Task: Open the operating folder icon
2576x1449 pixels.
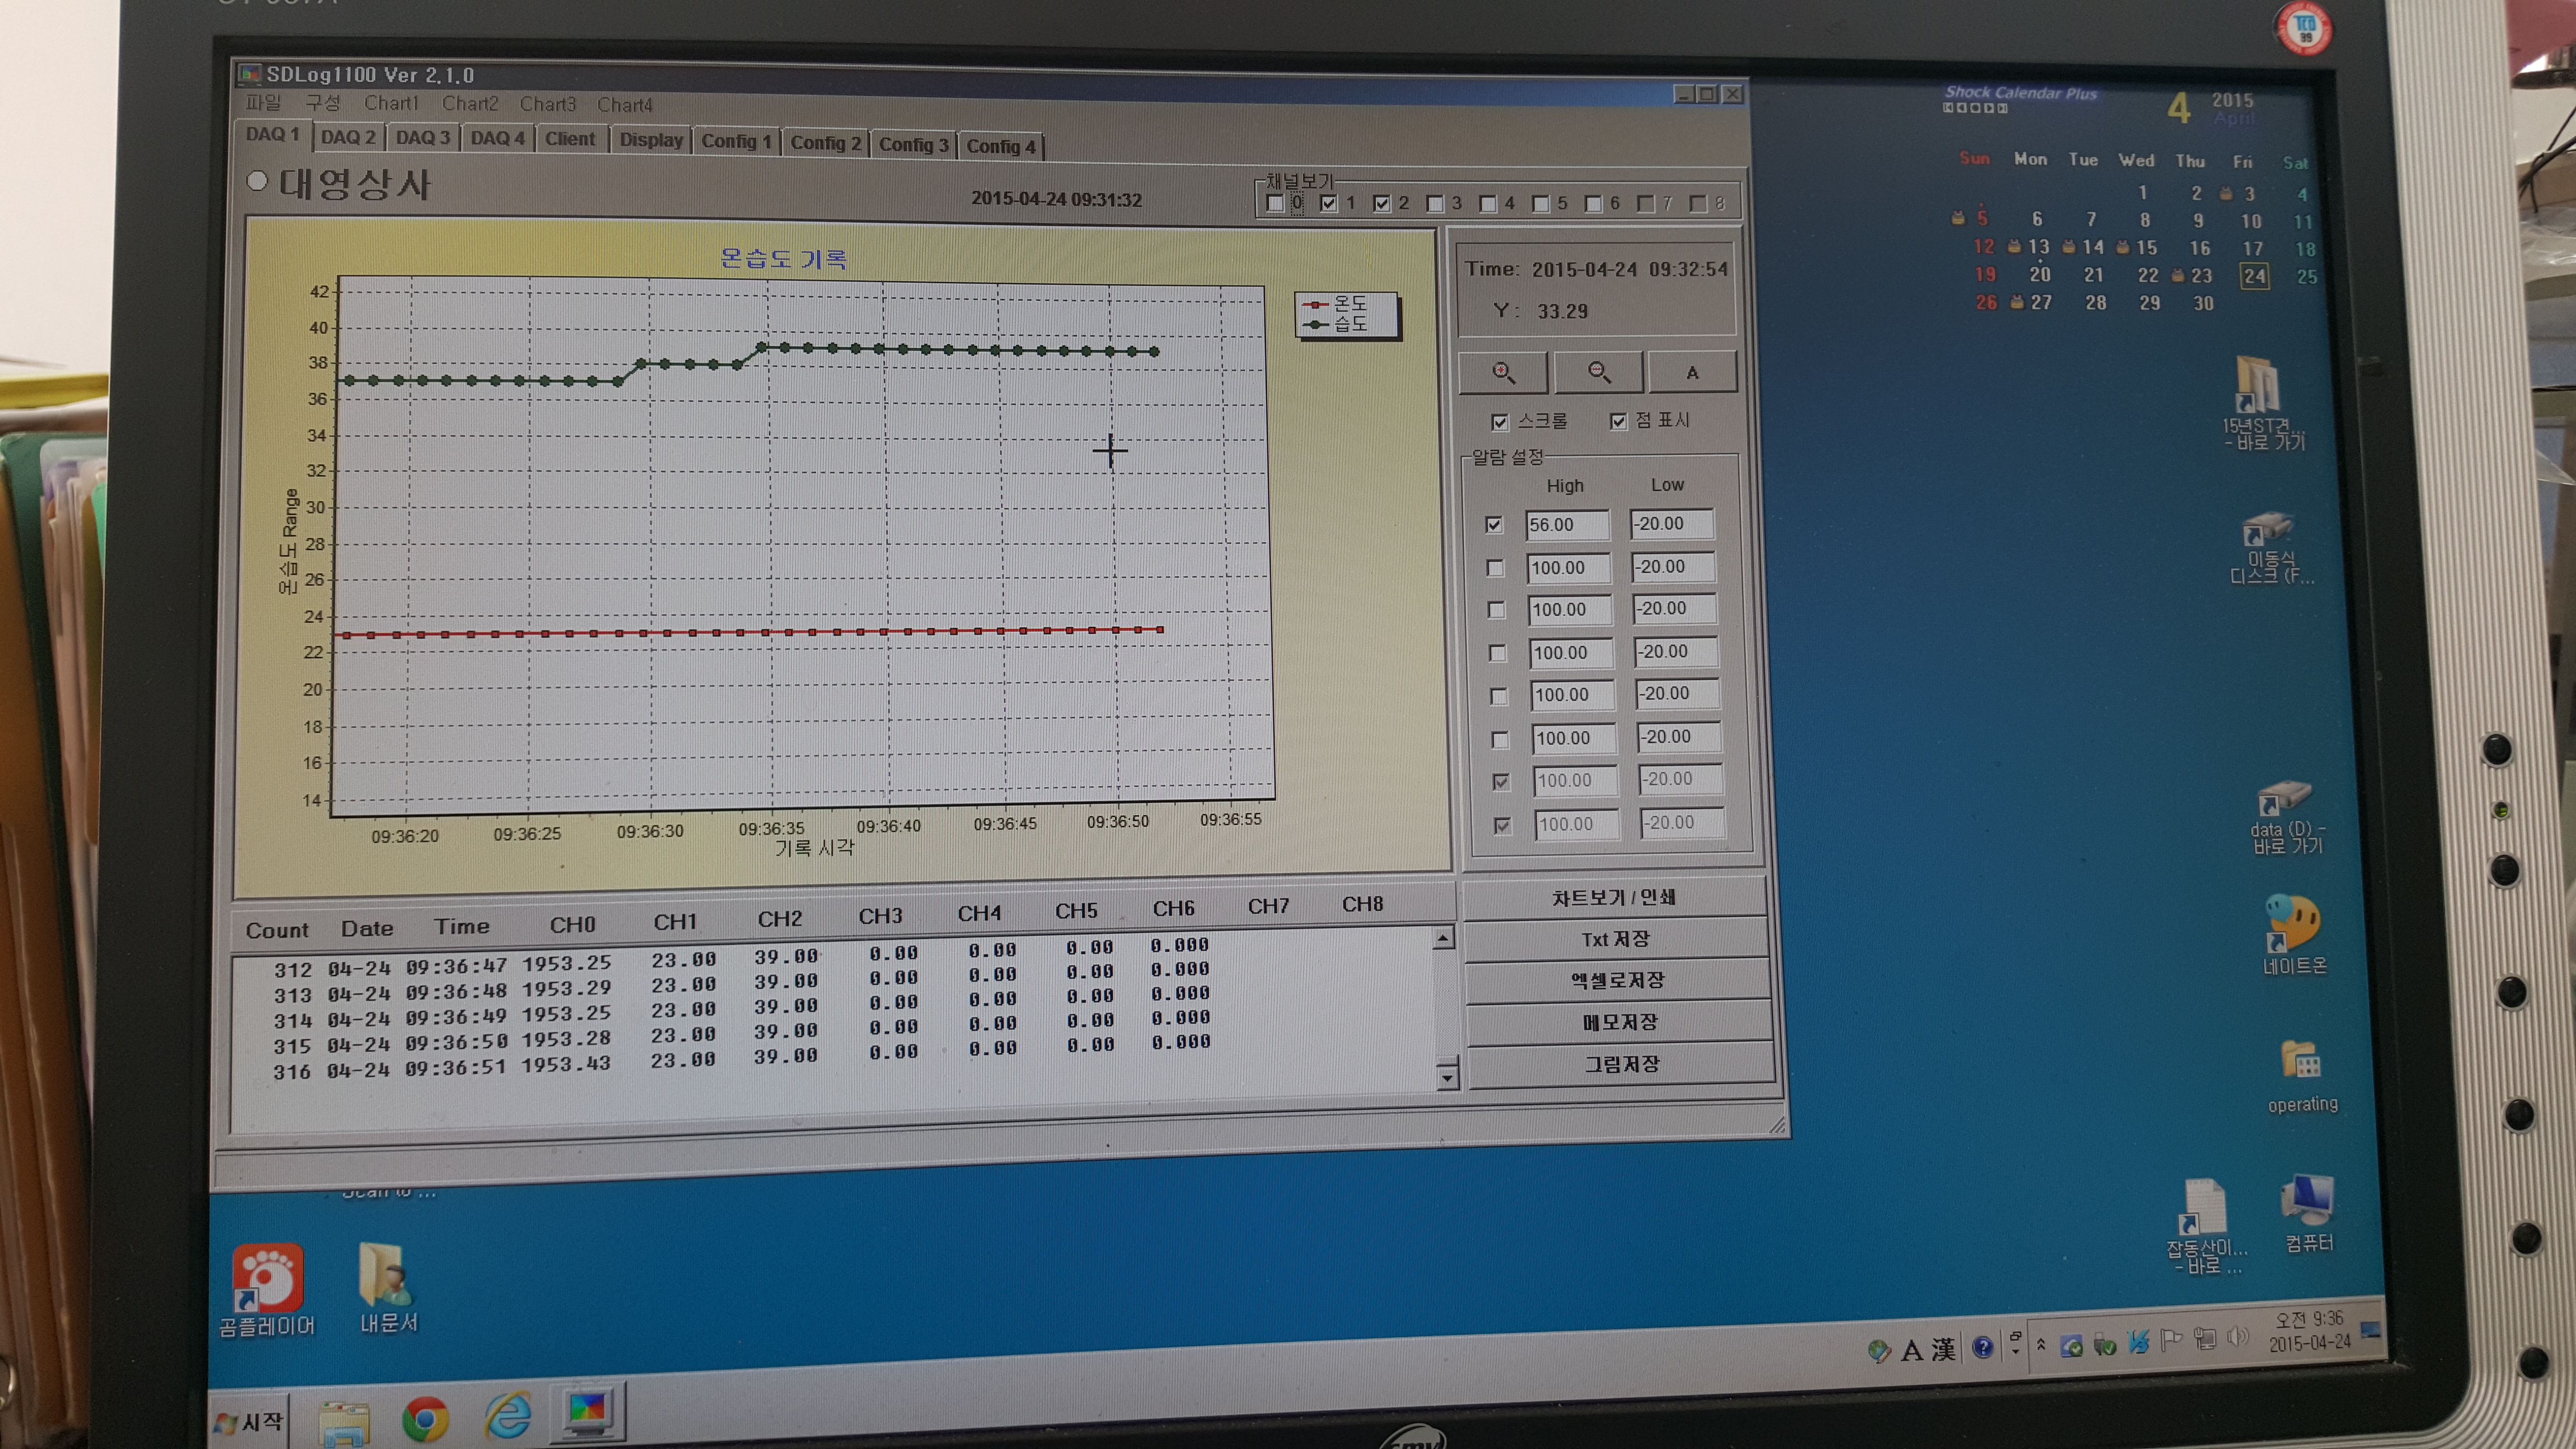Action: click(2301, 1077)
